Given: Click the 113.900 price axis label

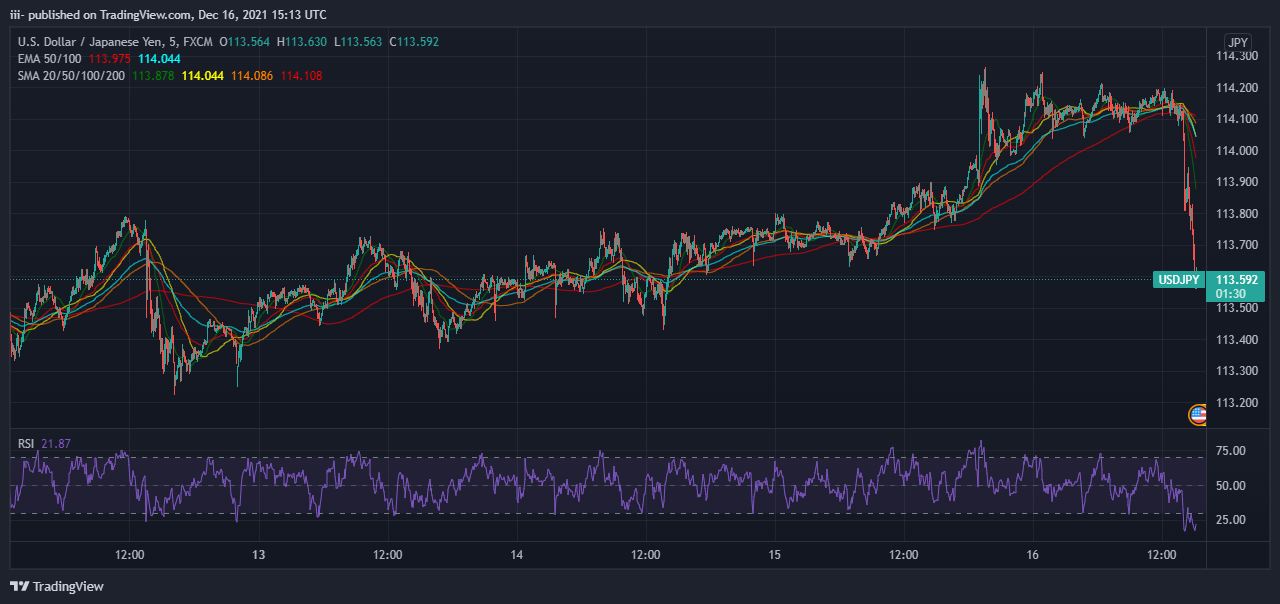Looking at the screenshot, I should point(1236,182).
